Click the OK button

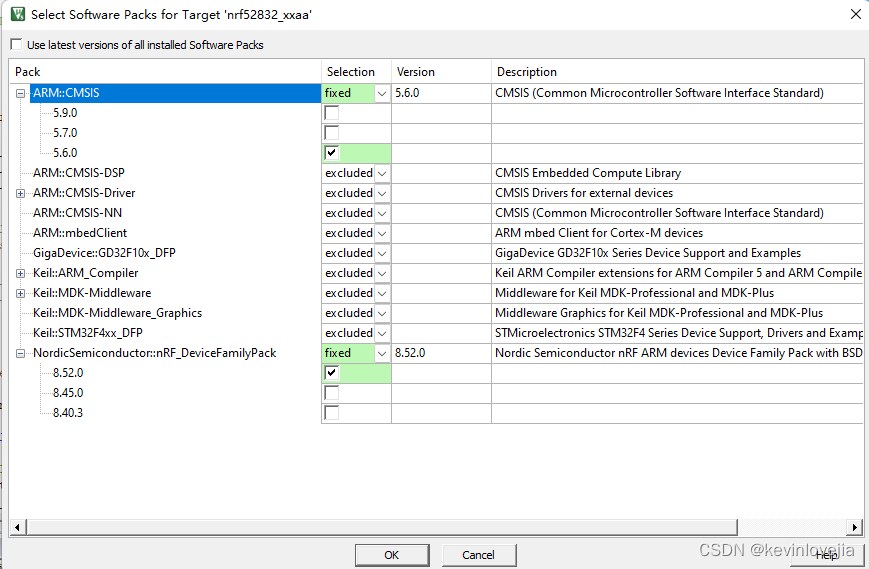392,555
